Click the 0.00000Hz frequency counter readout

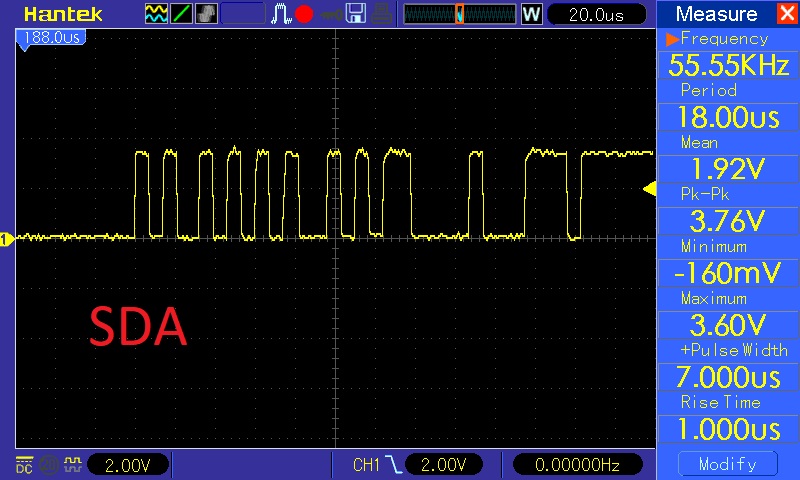pyautogui.click(x=577, y=465)
